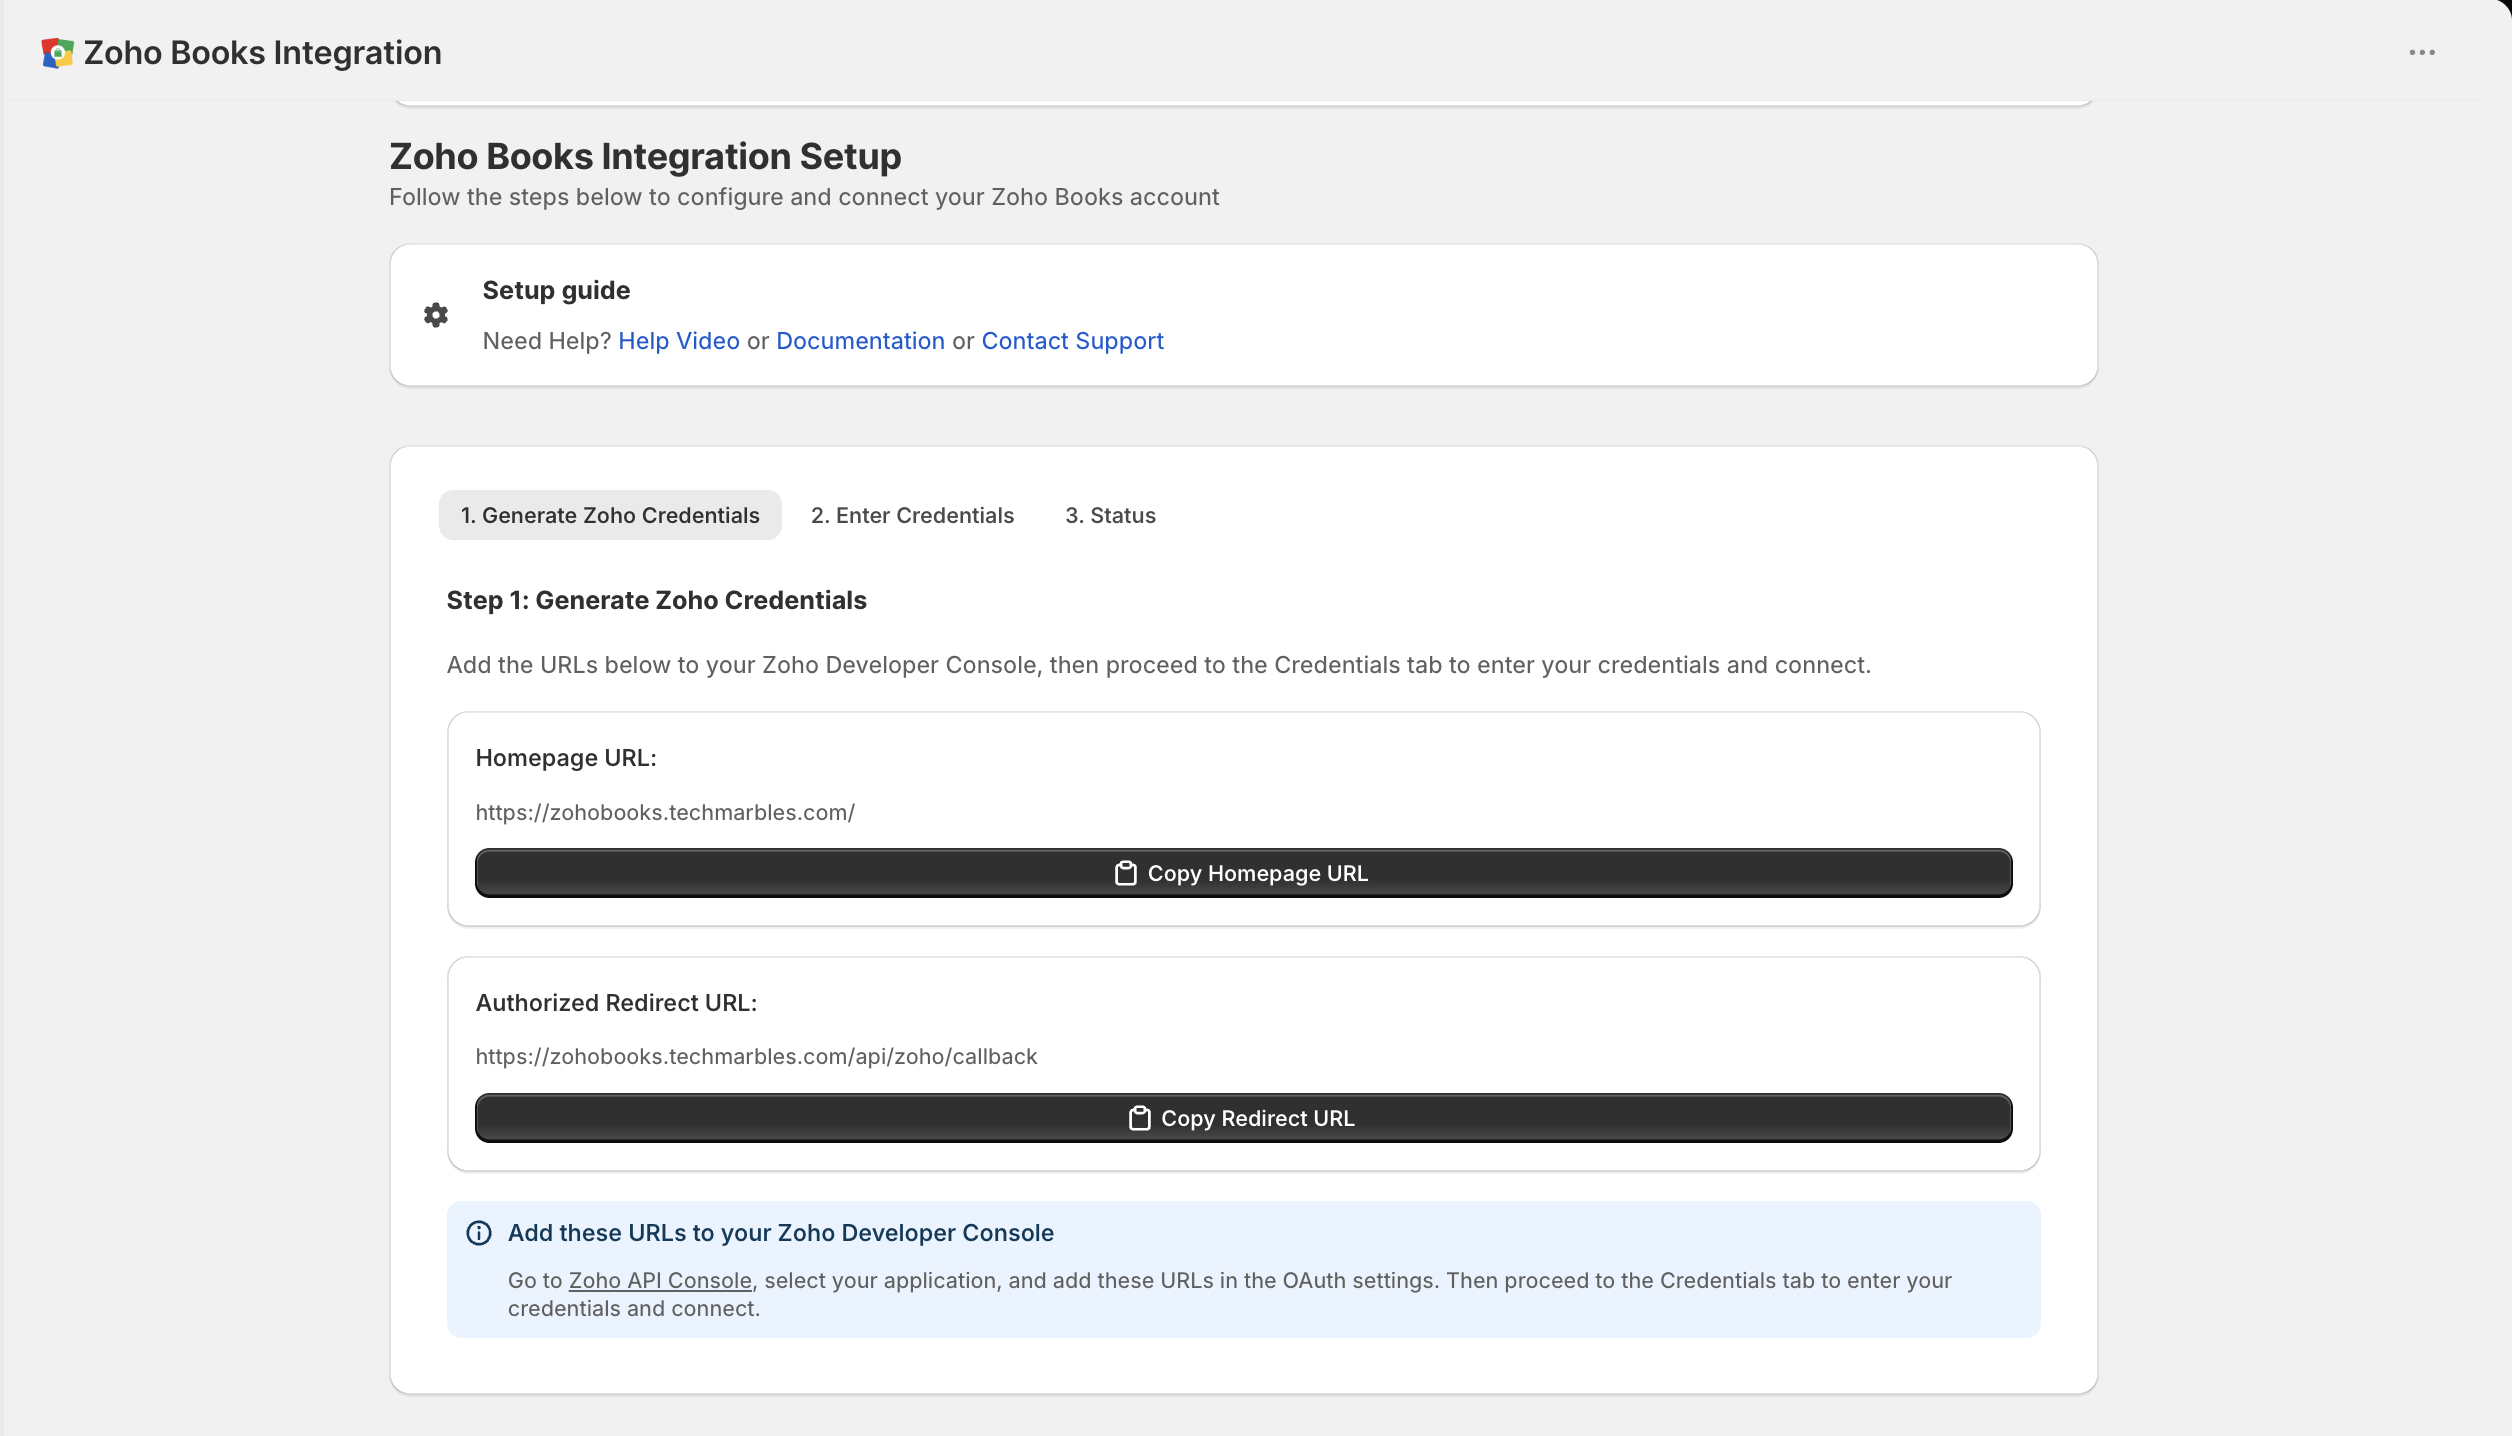Click the info icon in the blue banner
2512x1436 pixels.
coord(479,1233)
